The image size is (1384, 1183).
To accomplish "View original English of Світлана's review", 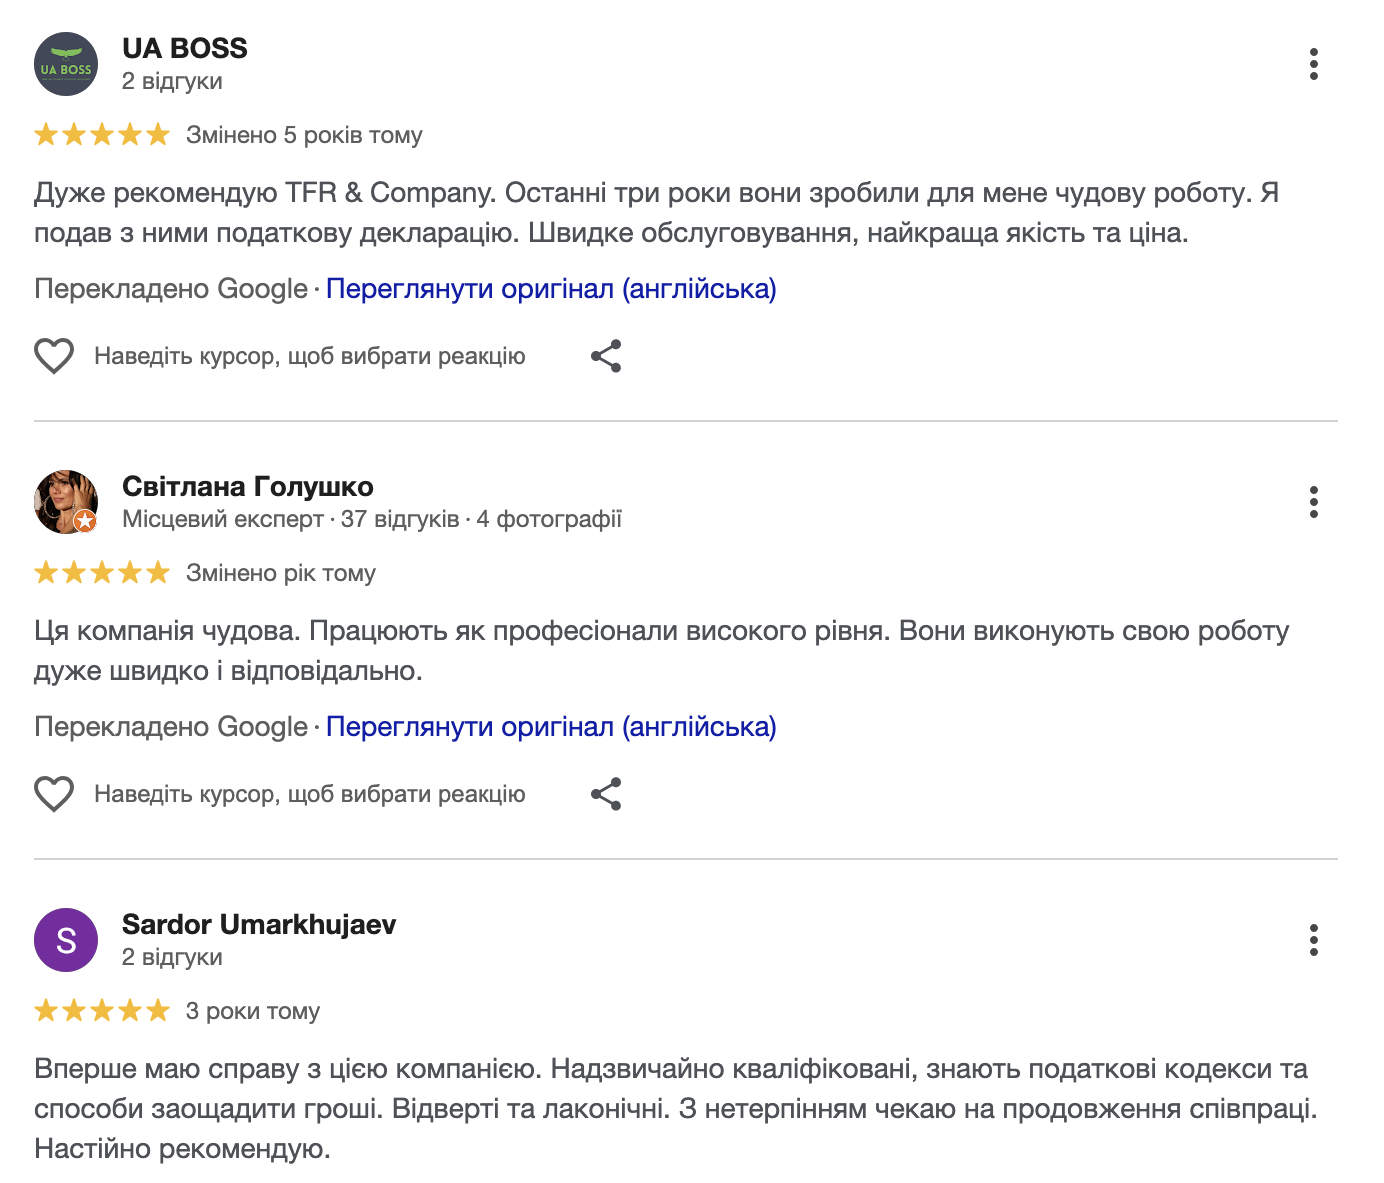I will click(x=551, y=727).
